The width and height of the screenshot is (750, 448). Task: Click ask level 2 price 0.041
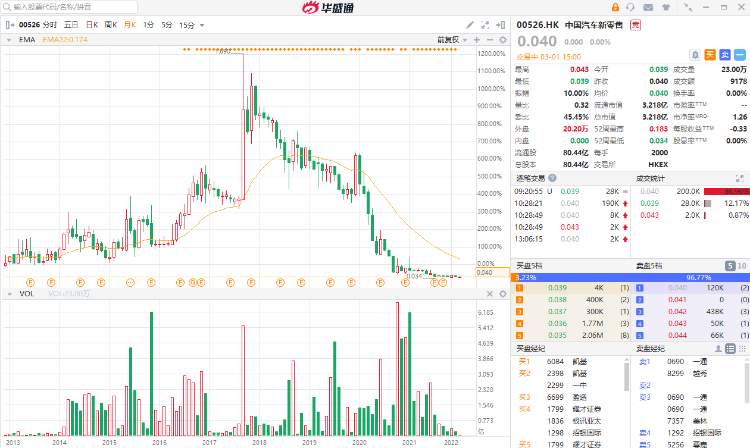[x=677, y=300]
